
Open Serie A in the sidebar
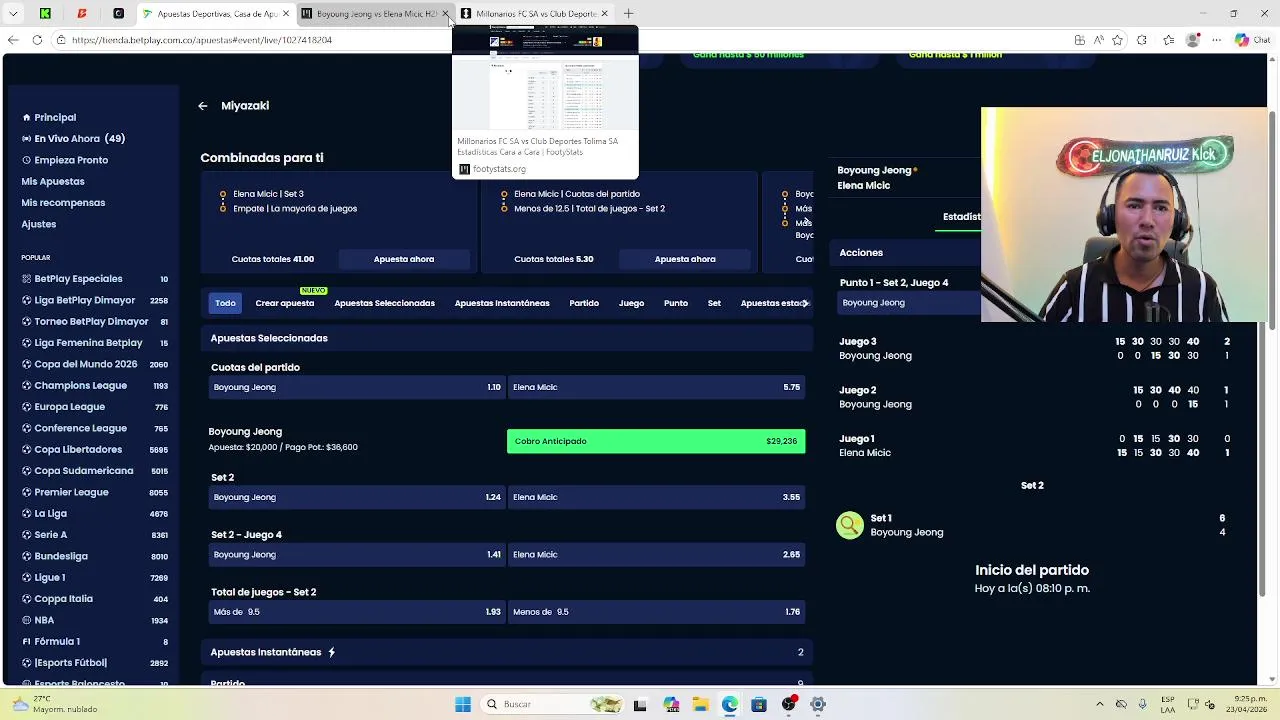click(51, 535)
